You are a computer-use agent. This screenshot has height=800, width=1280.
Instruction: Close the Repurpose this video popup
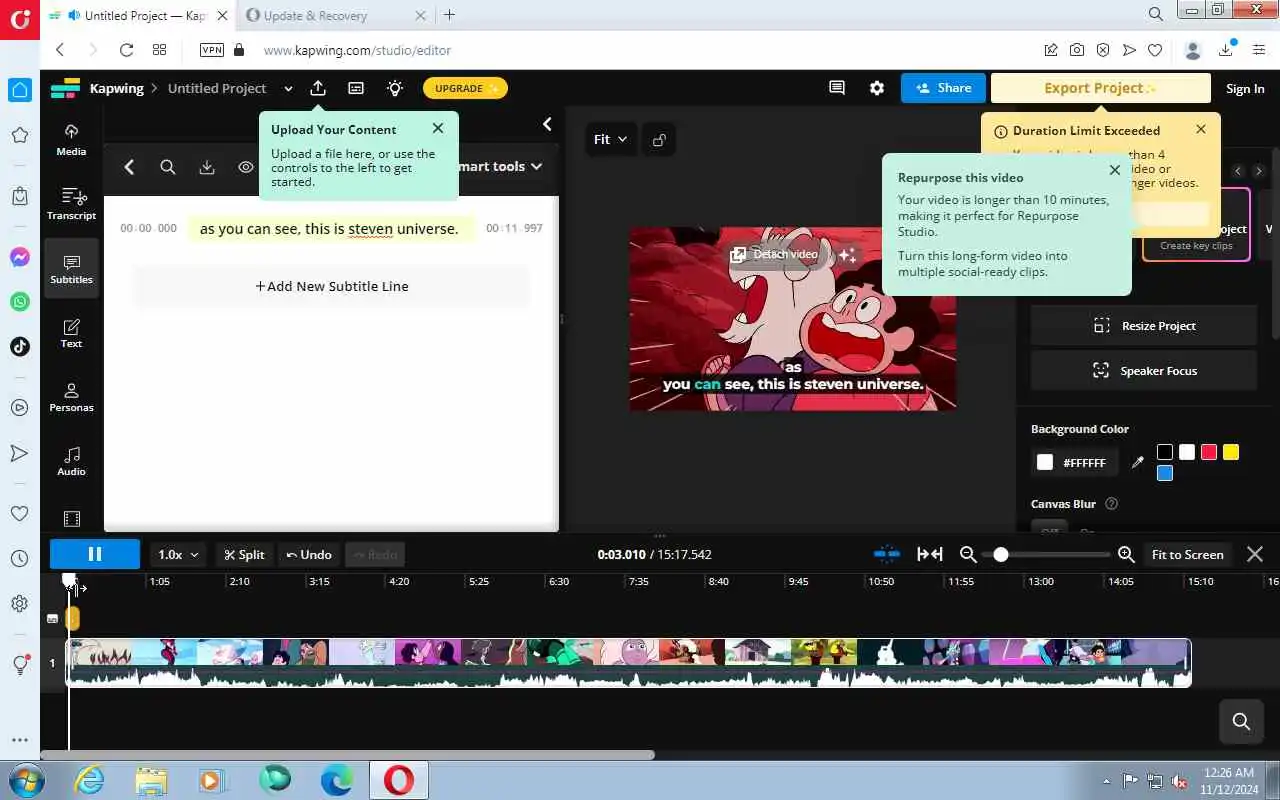click(1115, 170)
